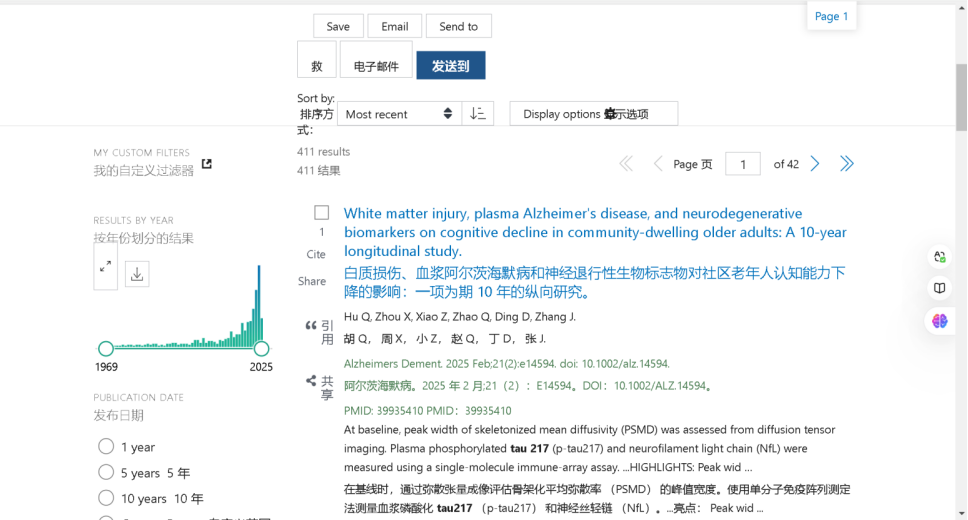Select the first result checkbox

tap(321, 213)
